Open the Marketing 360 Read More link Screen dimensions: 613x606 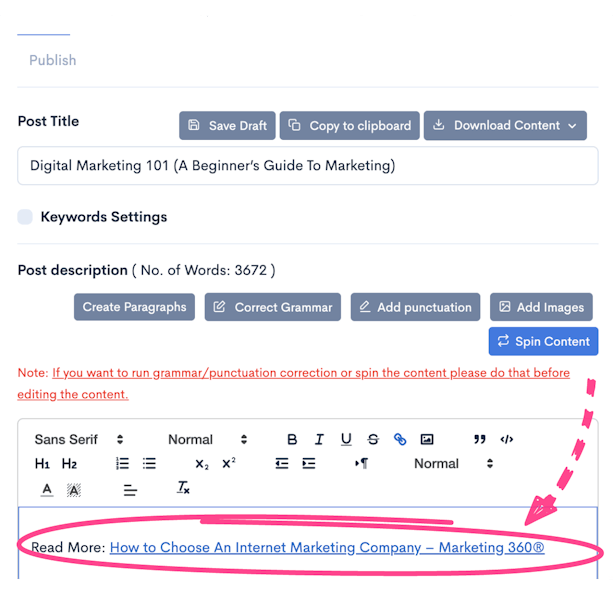327,547
